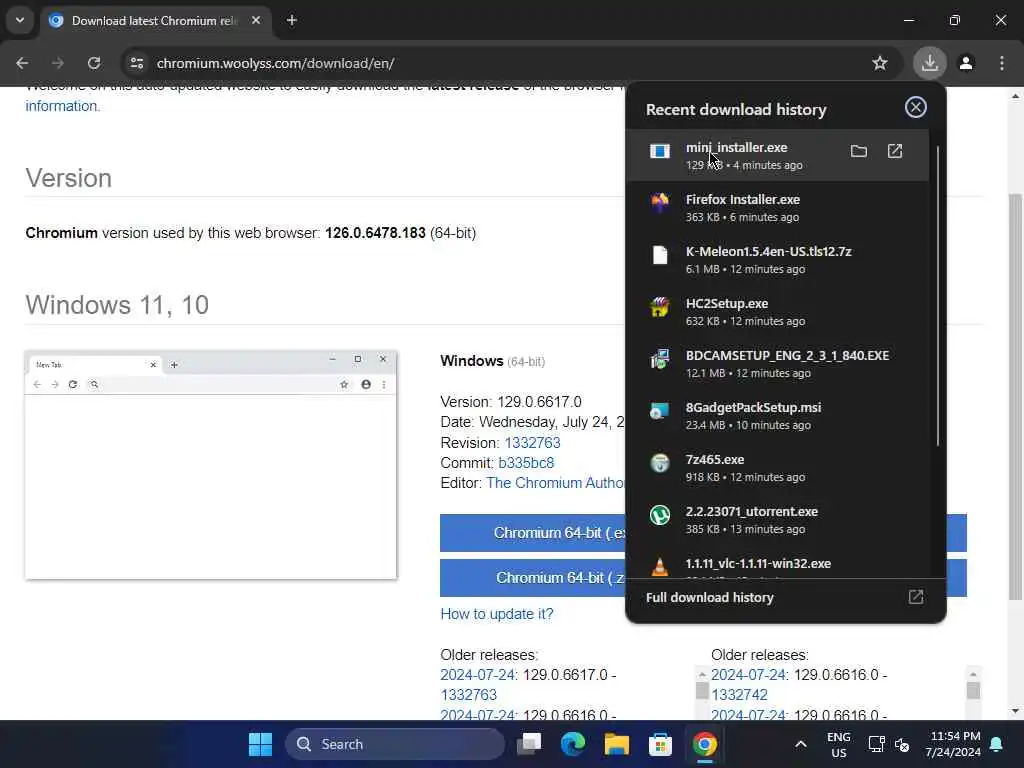Click the HC2Setup file icon
1024x768 pixels.
pyautogui.click(x=660, y=306)
